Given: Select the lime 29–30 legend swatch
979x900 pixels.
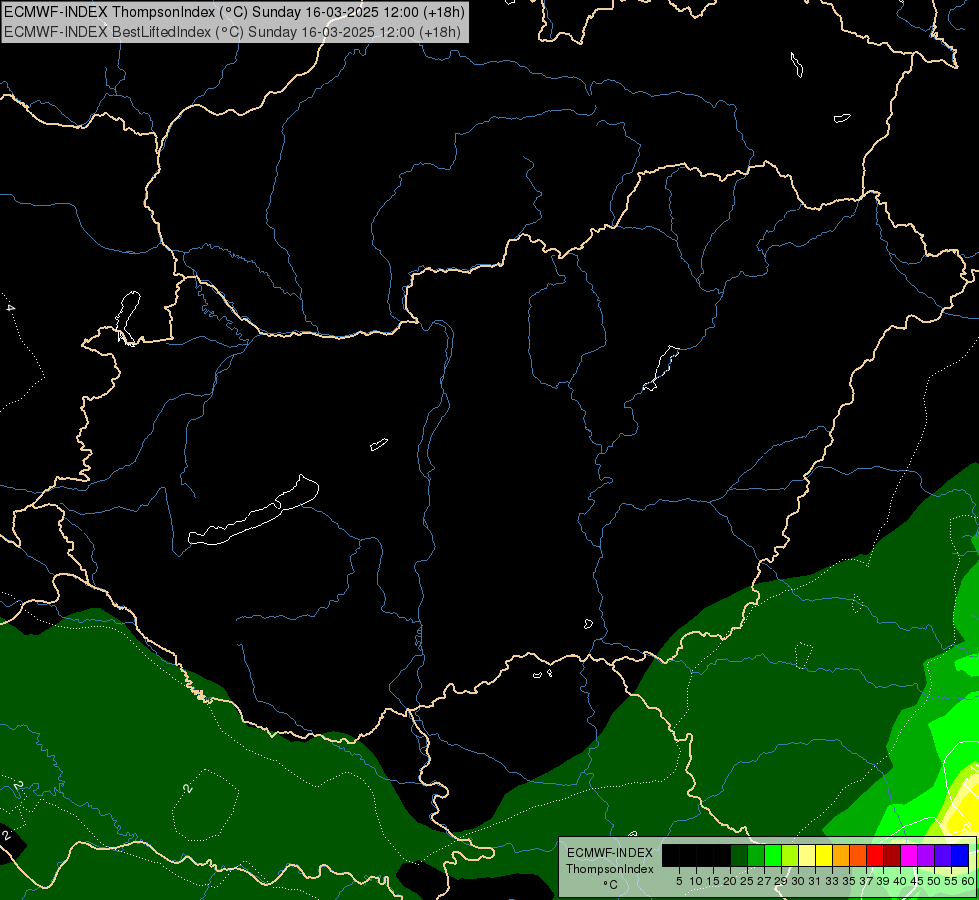Looking at the screenshot, I should tap(790, 855).
